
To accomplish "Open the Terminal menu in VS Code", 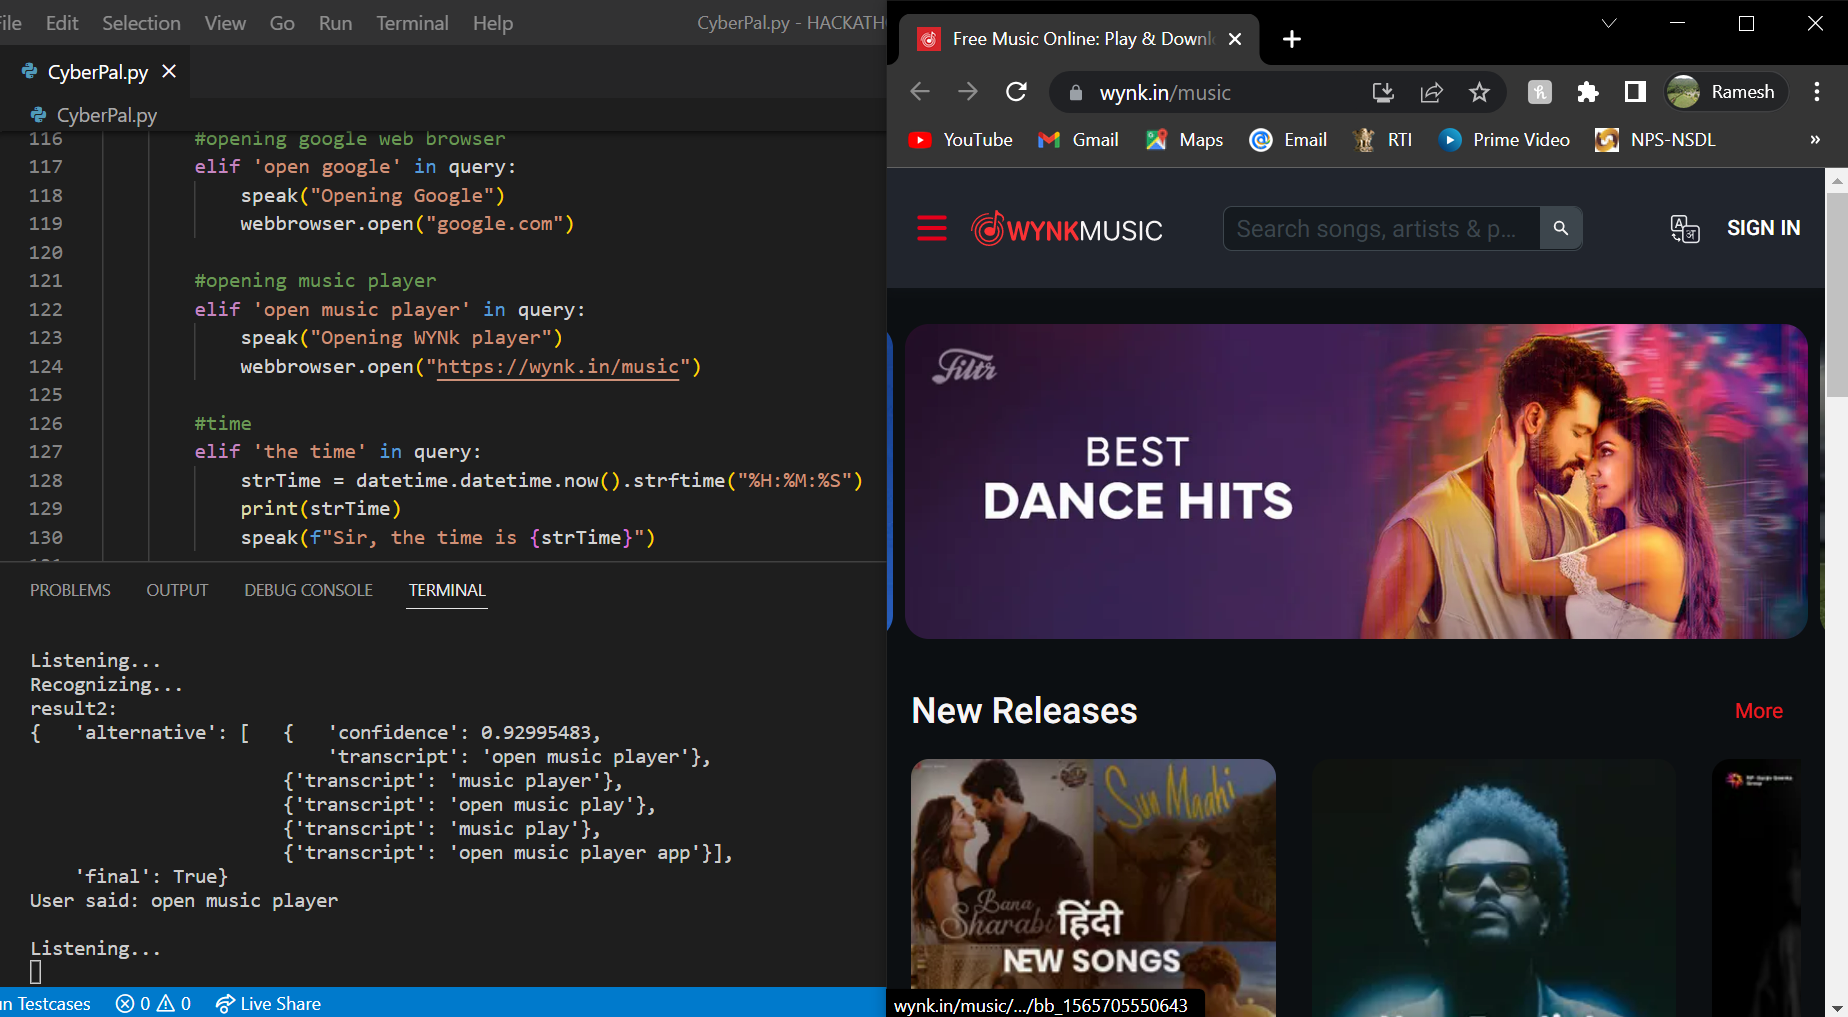I will [412, 23].
